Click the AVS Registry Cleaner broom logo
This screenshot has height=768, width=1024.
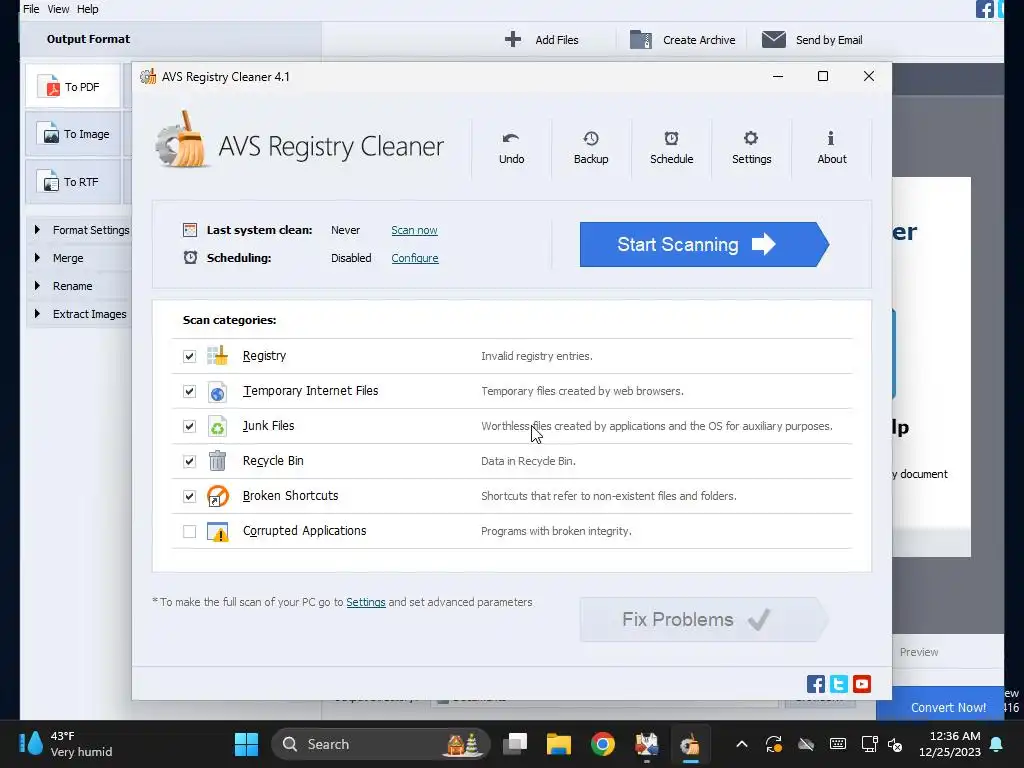click(x=182, y=140)
